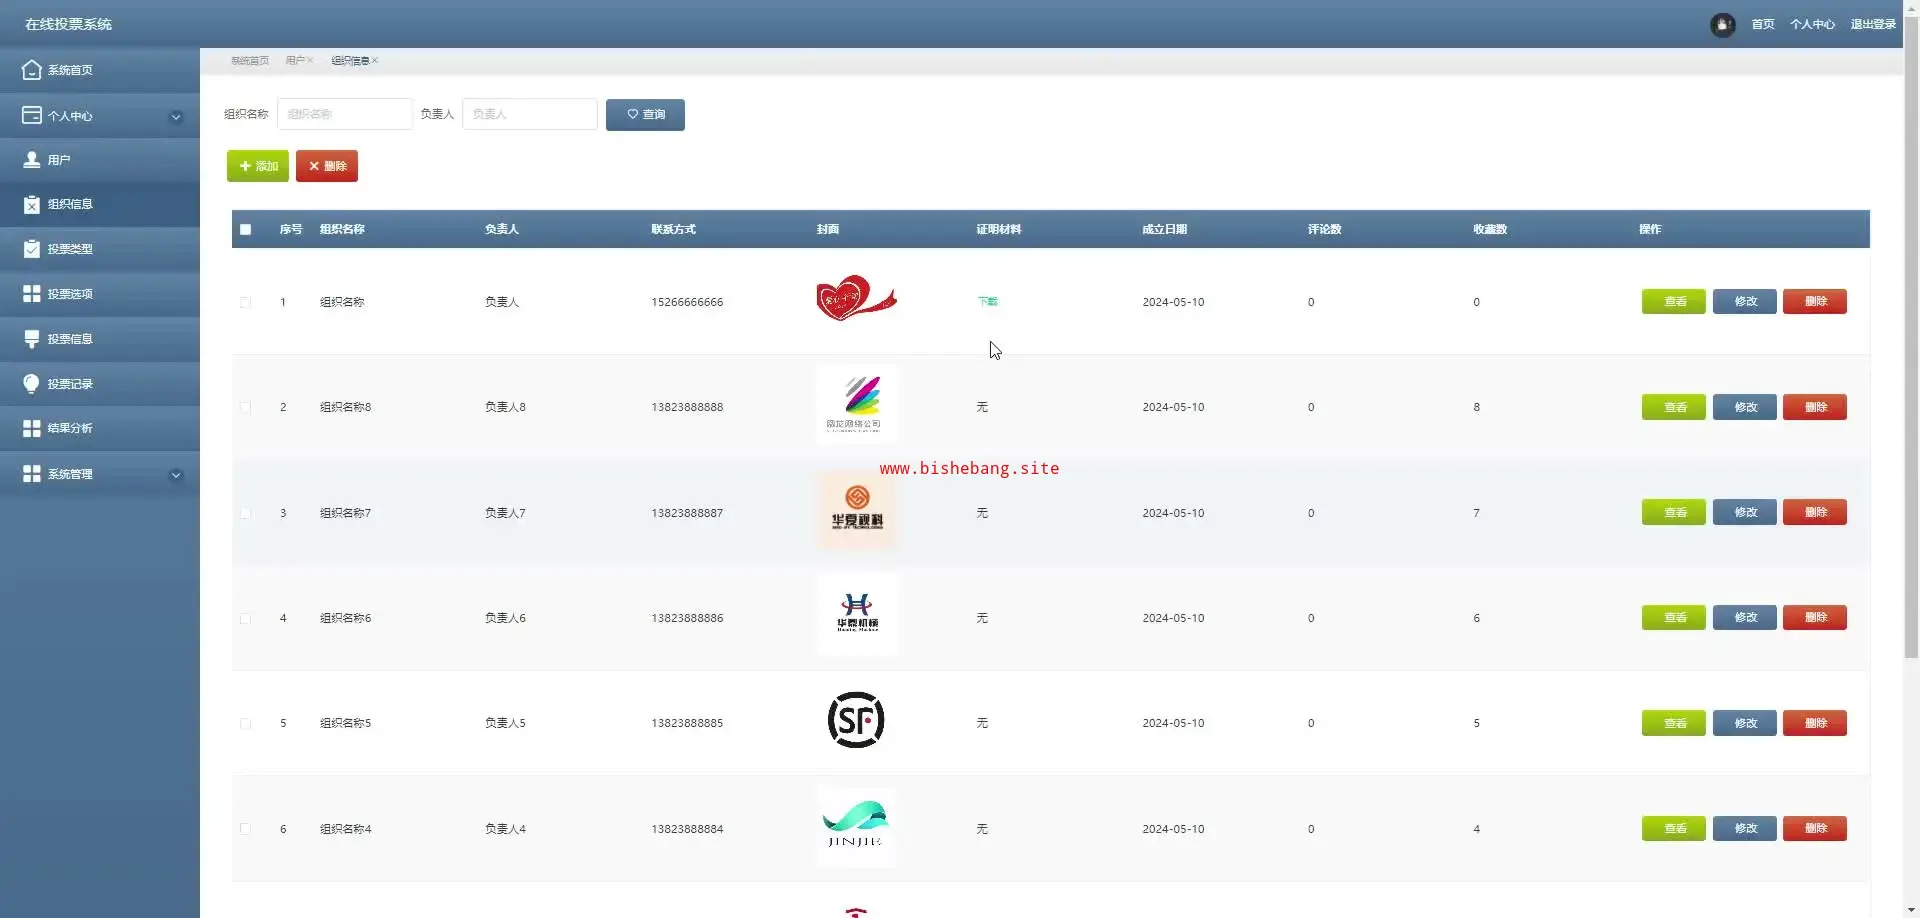Viewport: 1920px width, 918px height.
Task: Click 删除 in the 组织名称7 row
Action: coord(1815,513)
